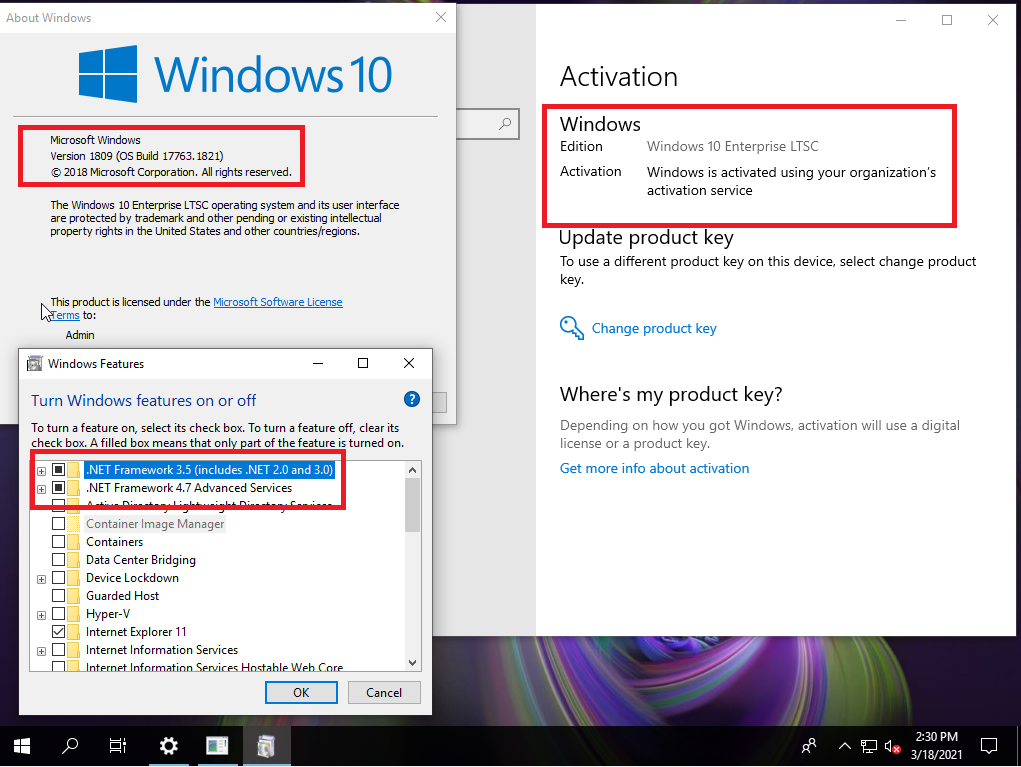Expand the Internet Information Services node
Screen dimensions: 1021x767
point(42,651)
